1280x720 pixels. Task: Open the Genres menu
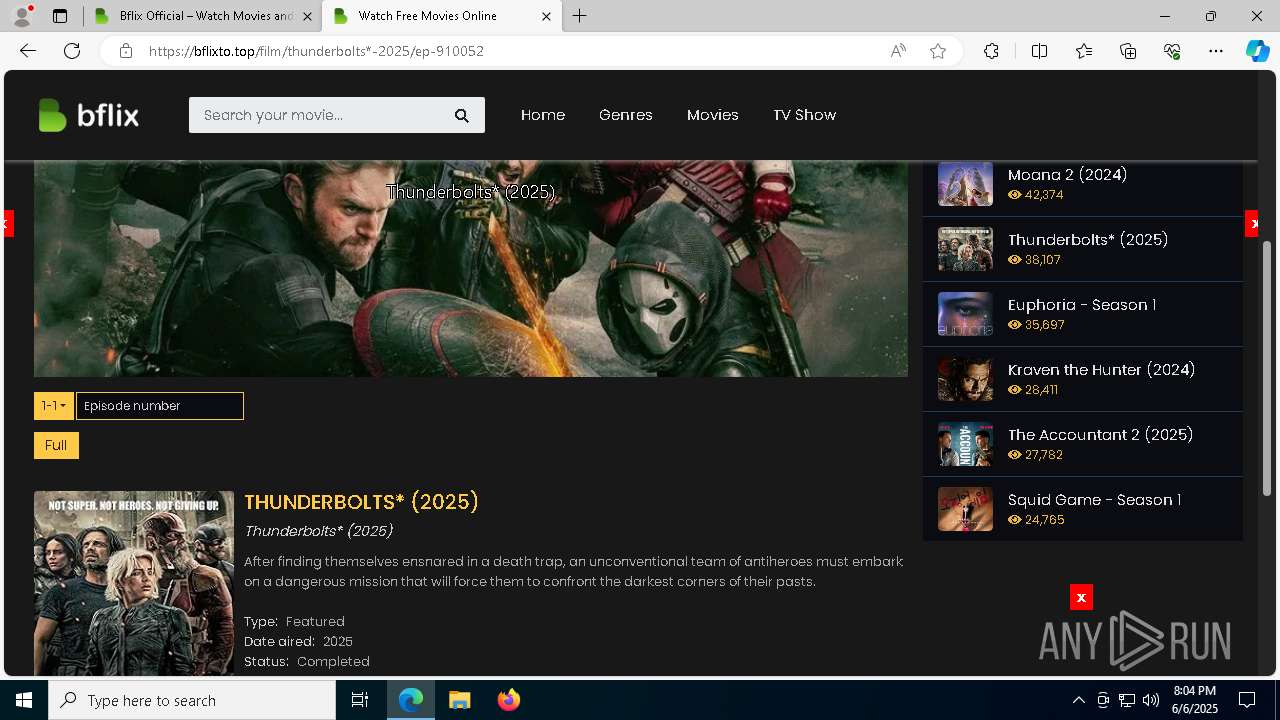click(x=626, y=115)
